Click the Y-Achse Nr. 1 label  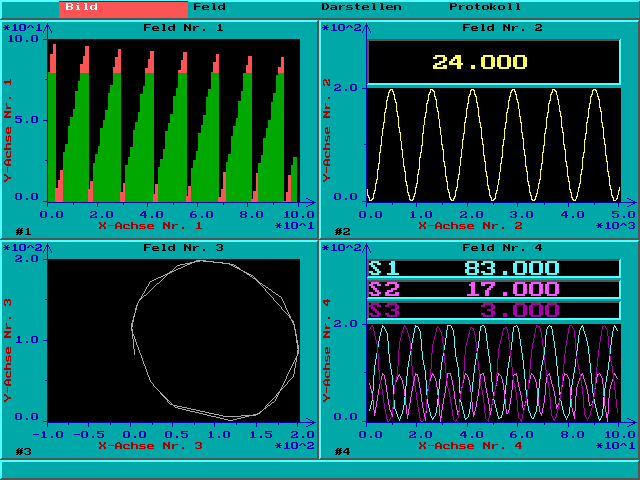tap(8, 131)
